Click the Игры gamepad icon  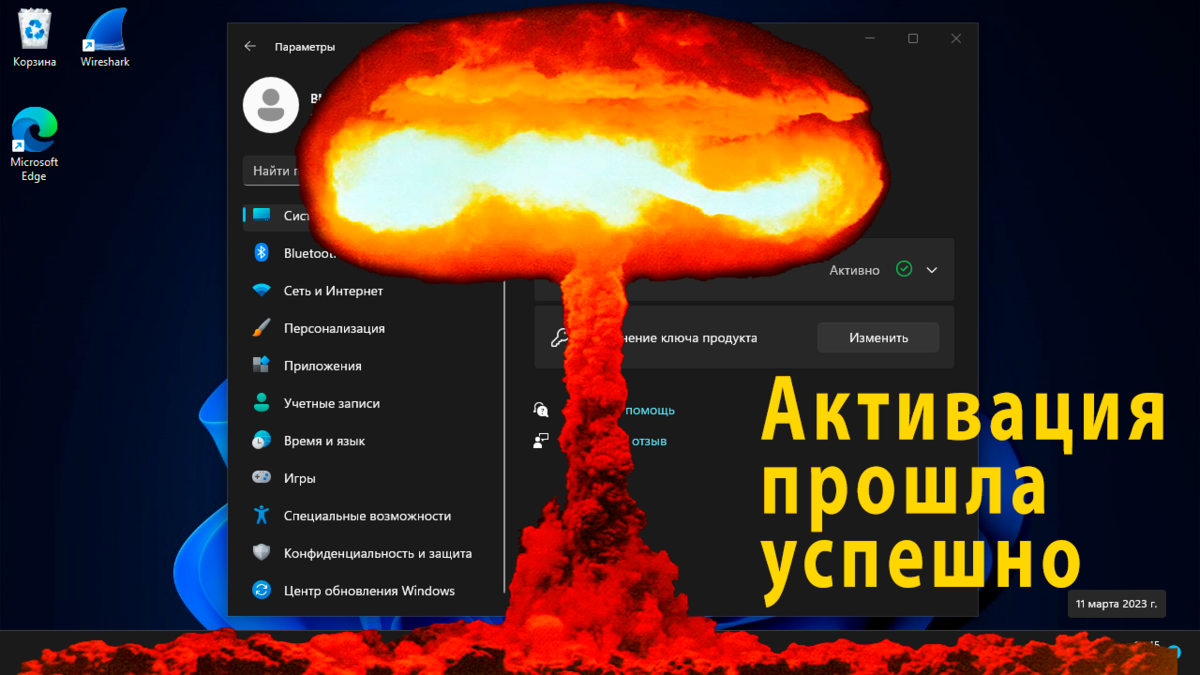[261, 478]
